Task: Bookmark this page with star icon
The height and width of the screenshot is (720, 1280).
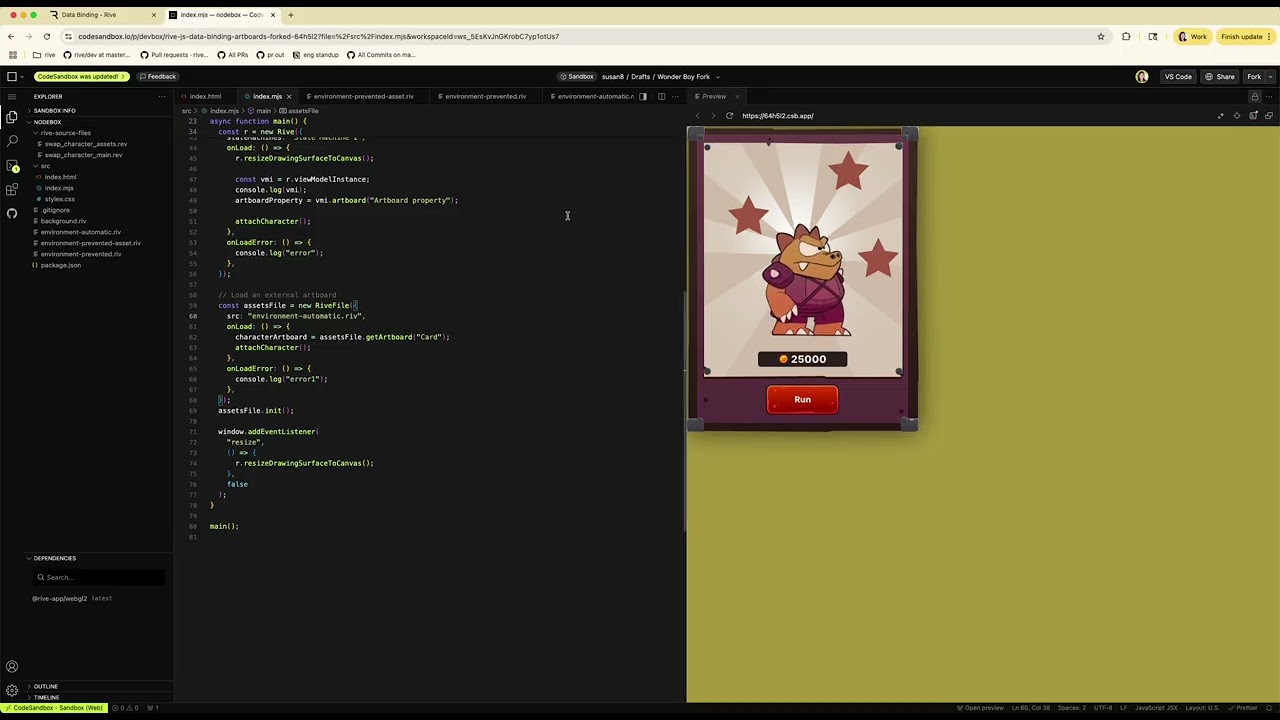Action: coord(1101,37)
